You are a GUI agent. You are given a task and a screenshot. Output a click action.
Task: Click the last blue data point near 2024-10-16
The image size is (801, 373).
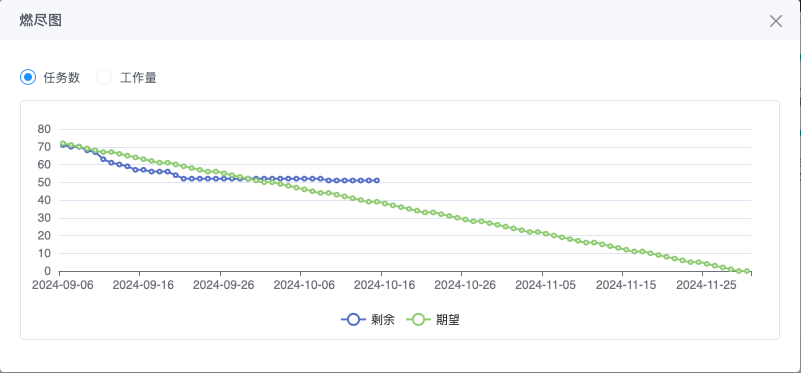point(377,180)
